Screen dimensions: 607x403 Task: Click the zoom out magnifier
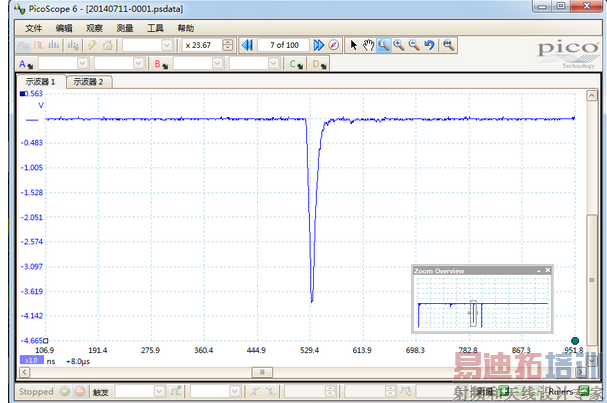(x=414, y=45)
